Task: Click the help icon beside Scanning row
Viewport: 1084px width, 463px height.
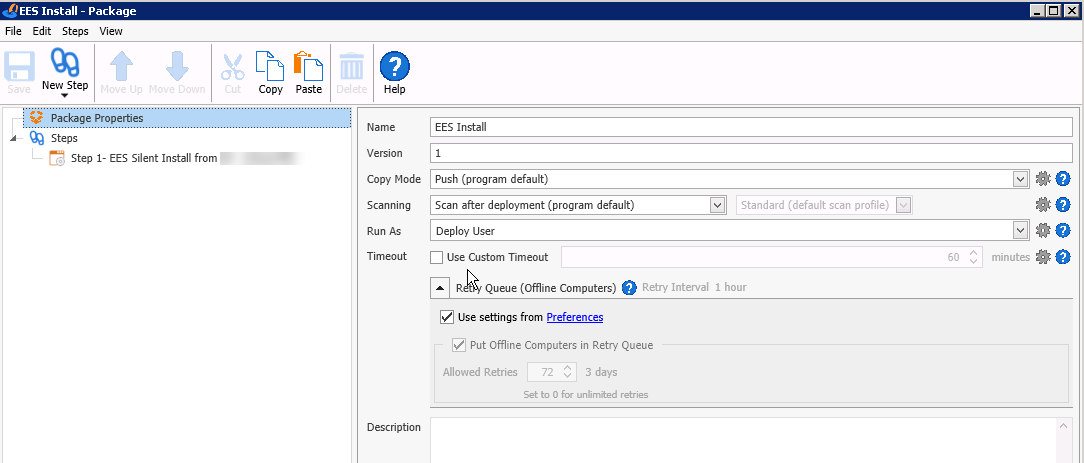Action: (x=1063, y=205)
